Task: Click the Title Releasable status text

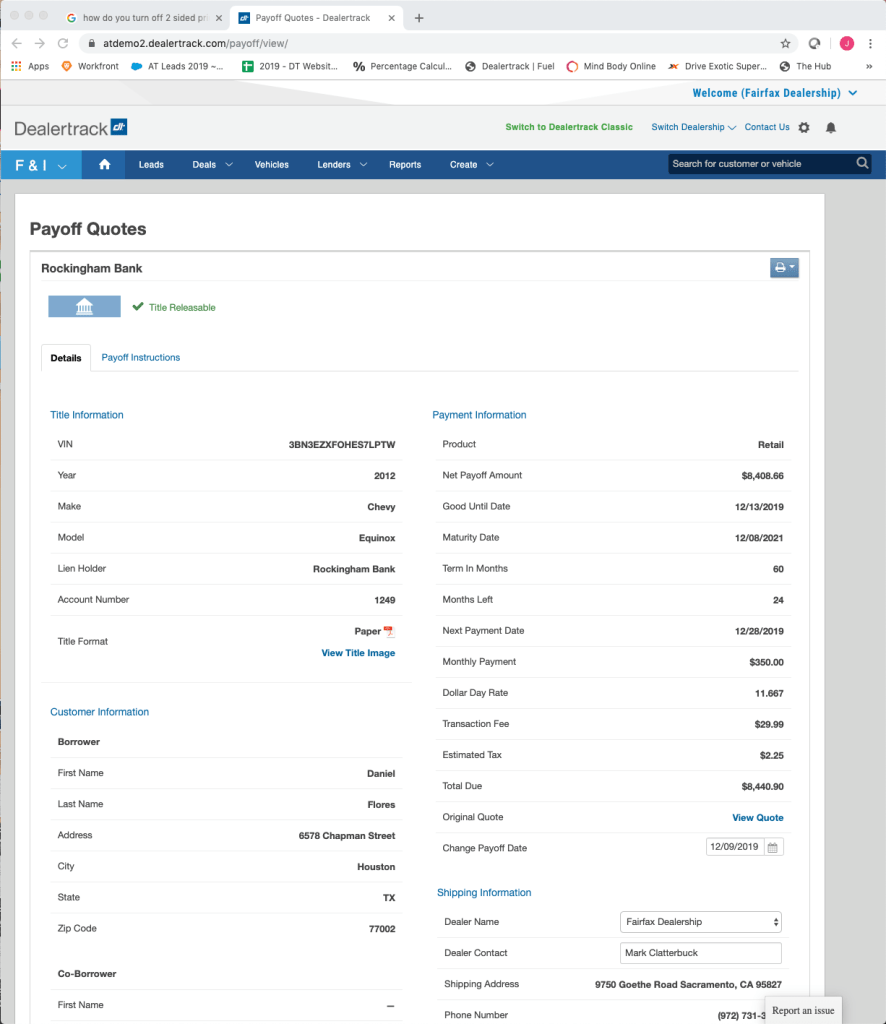Action: tap(182, 308)
